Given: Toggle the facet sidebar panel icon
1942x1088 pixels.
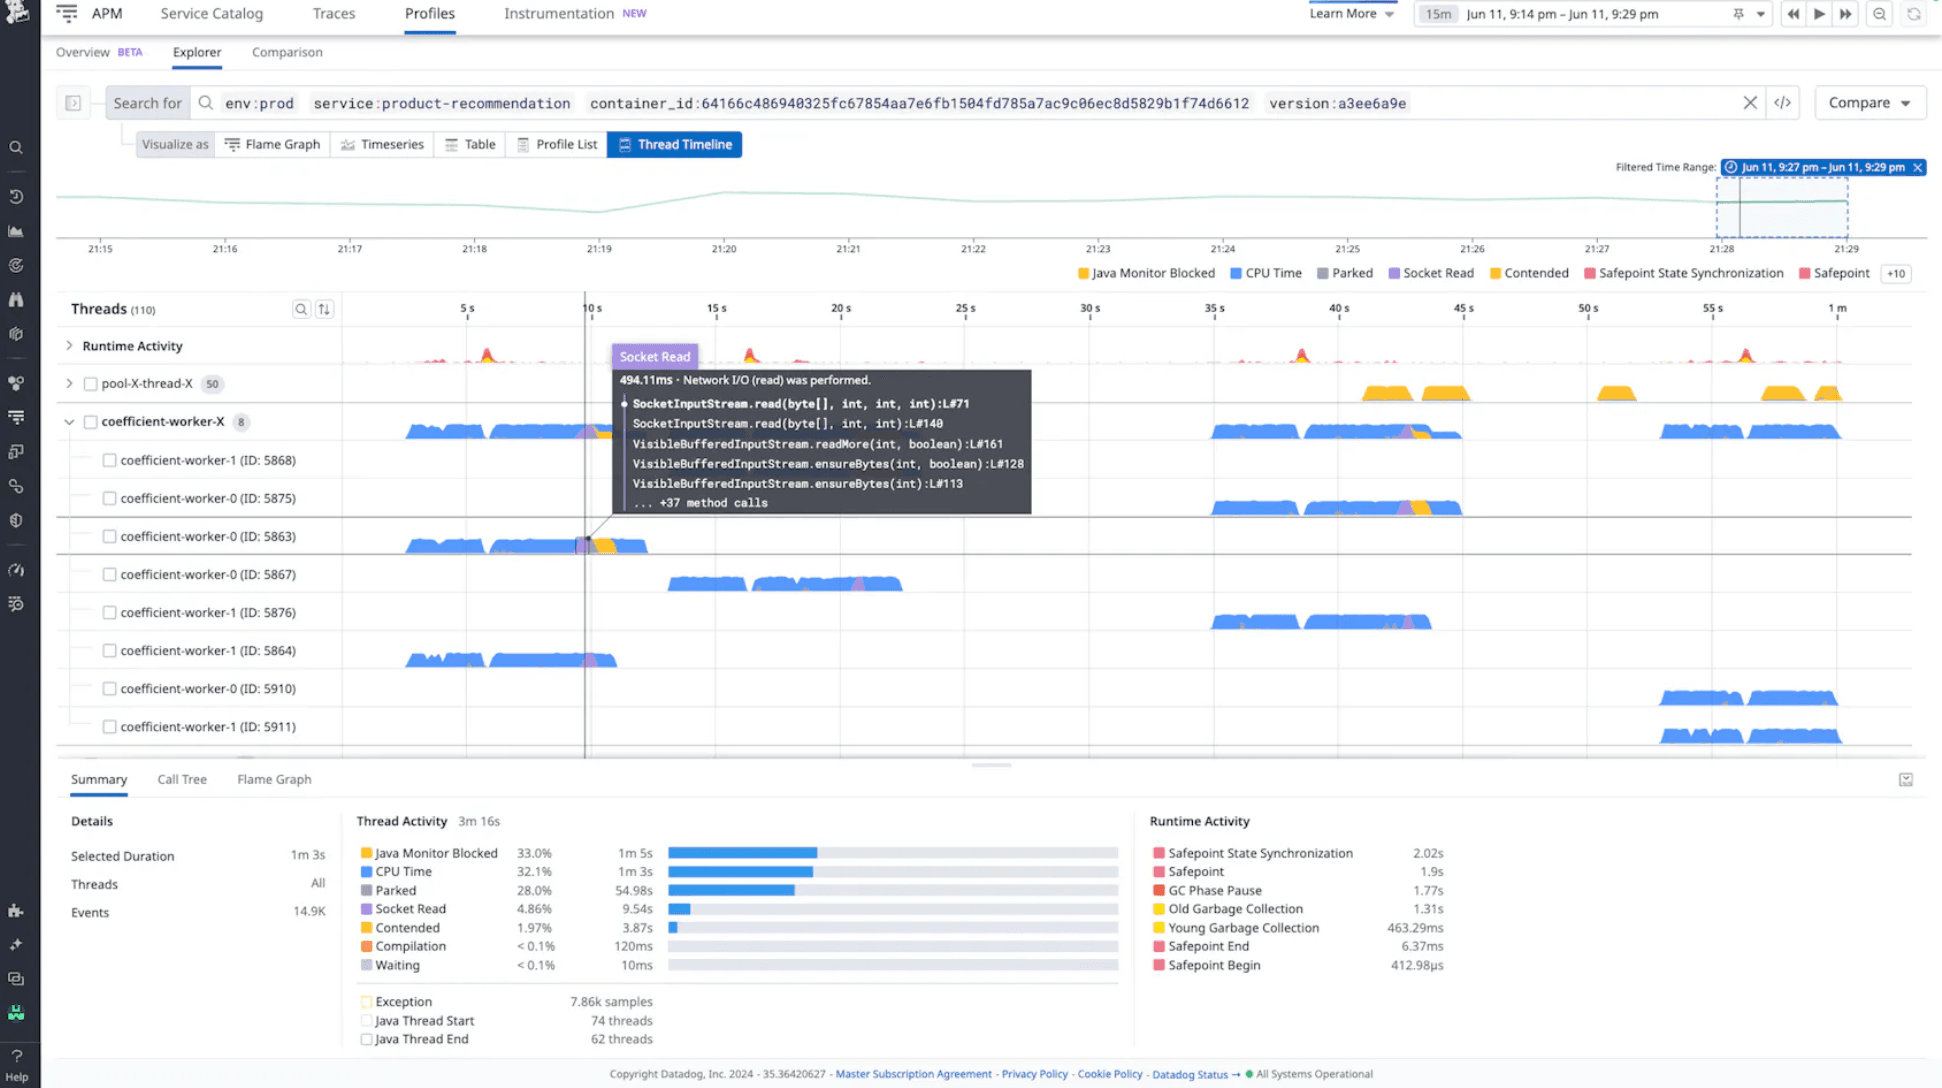Looking at the screenshot, I should [x=73, y=103].
